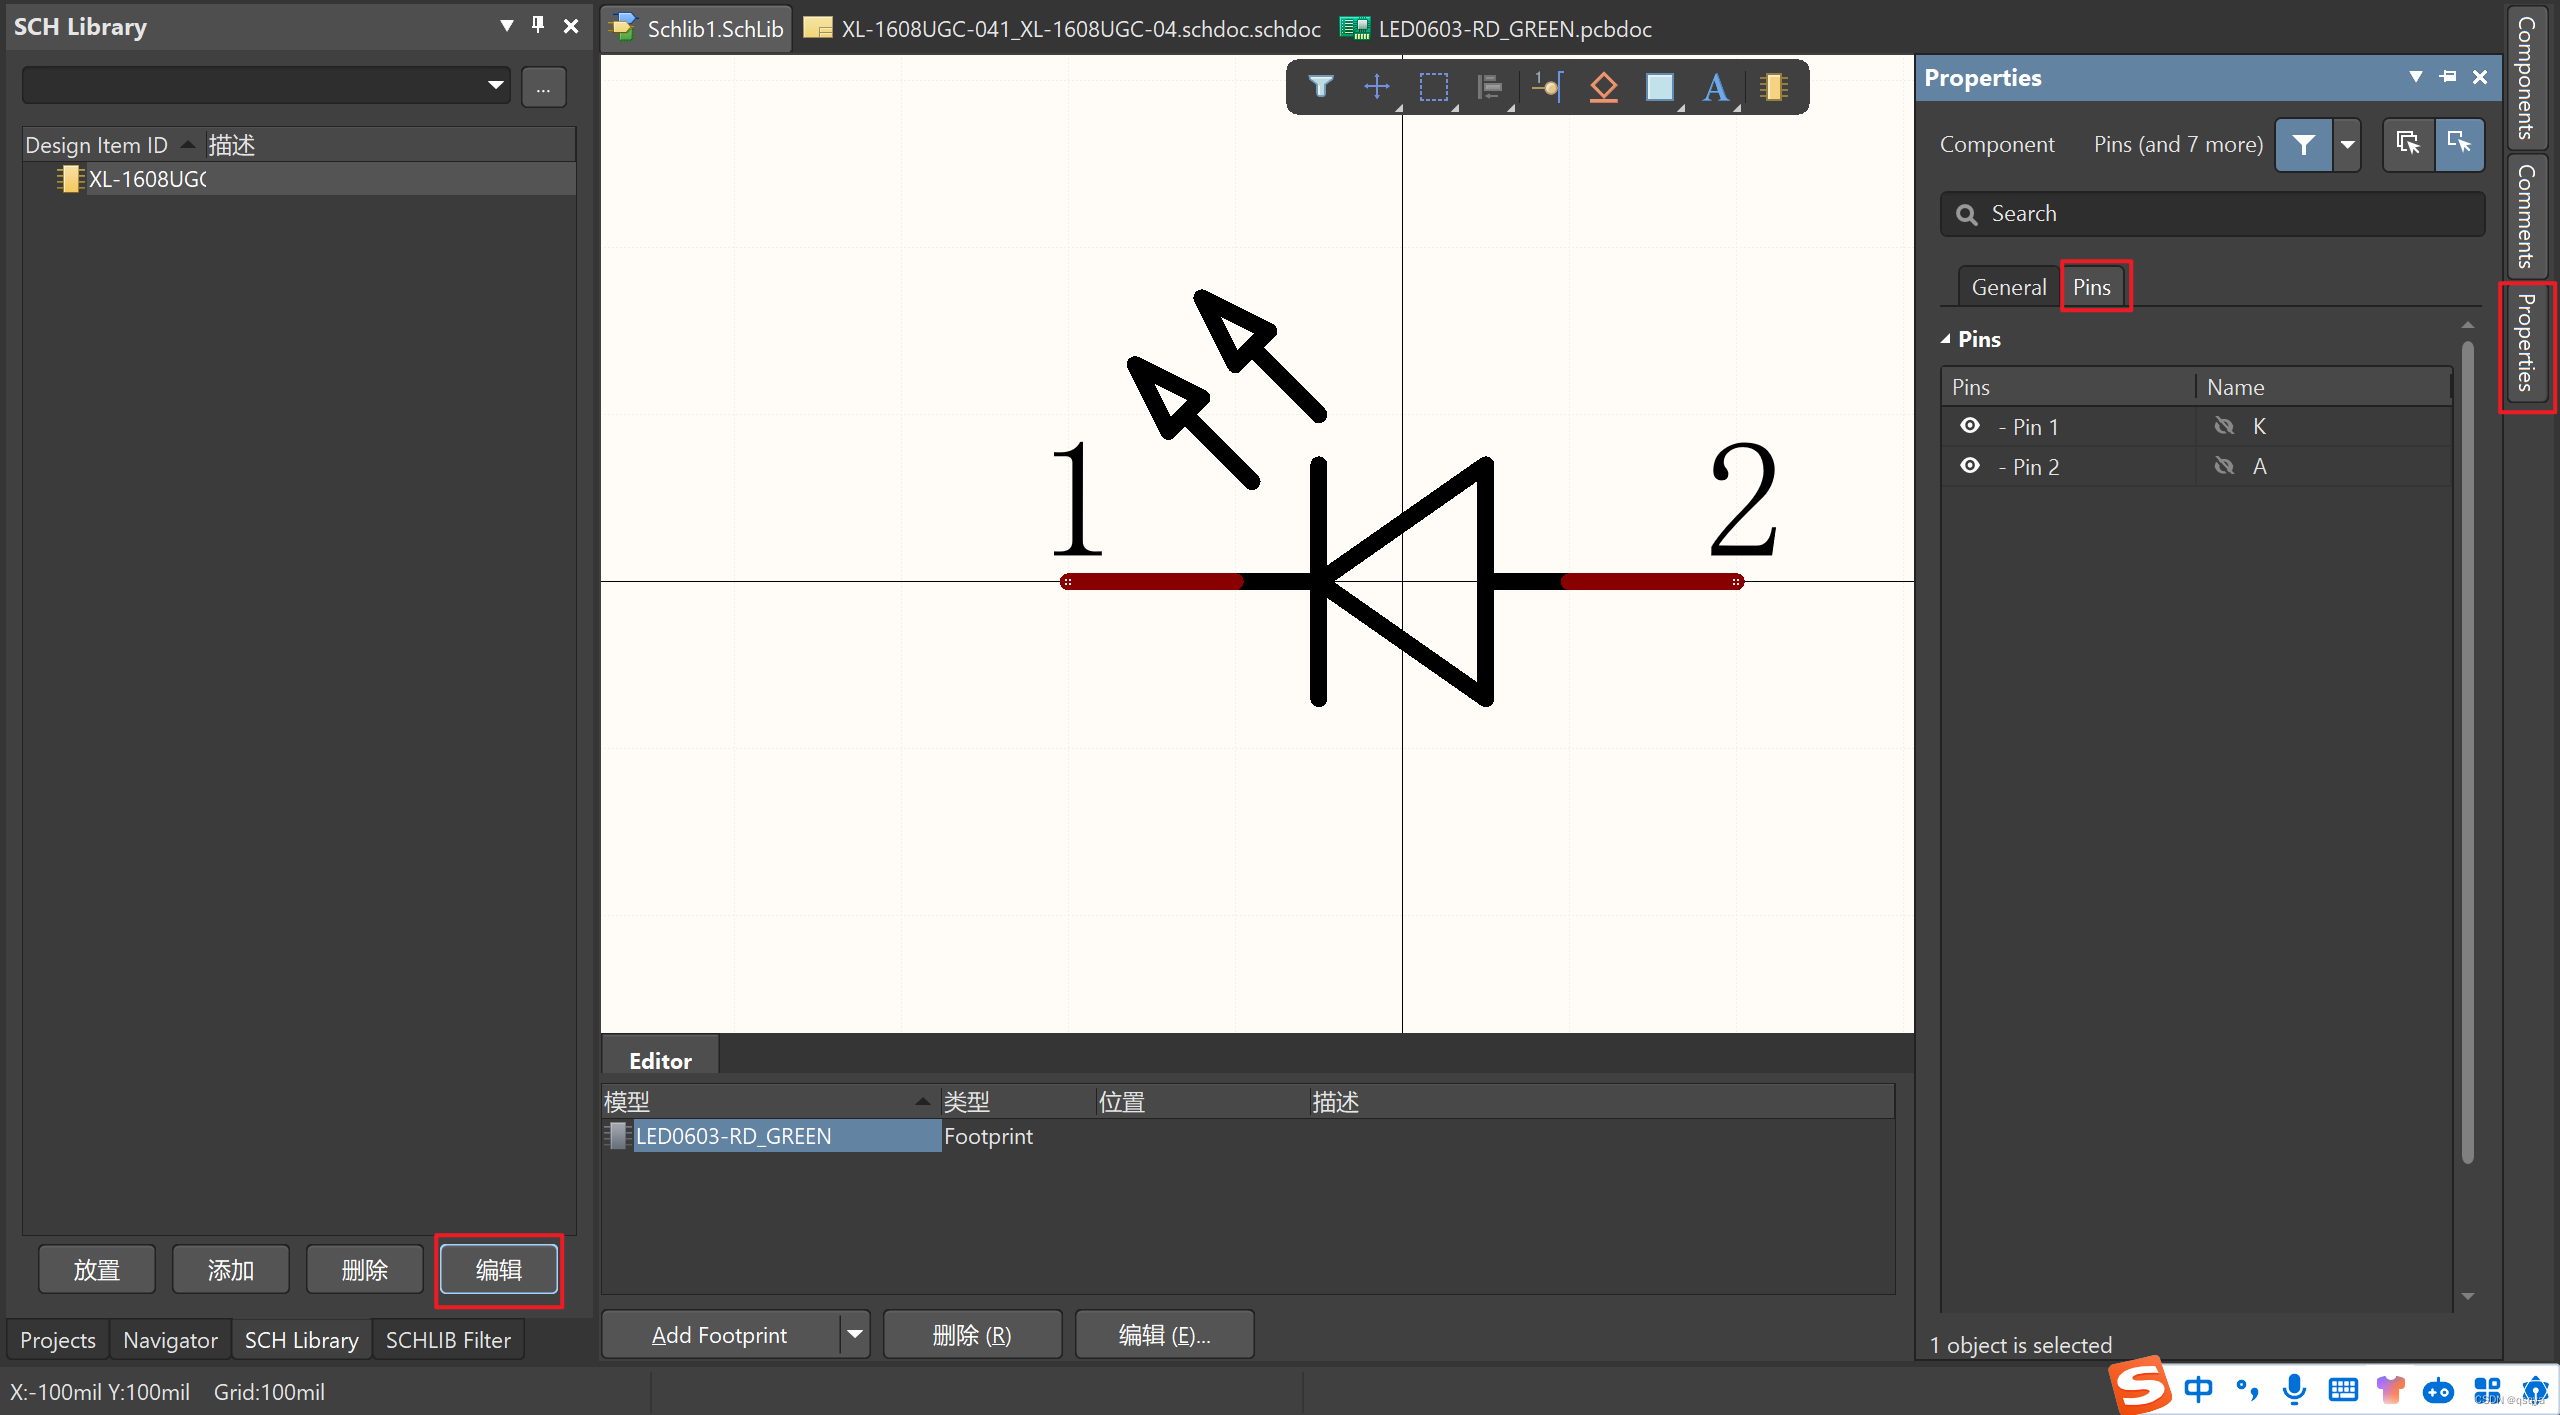Pin the SCH Library panel
The image size is (2560, 1415).
pyautogui.click(x=538, y=25)
